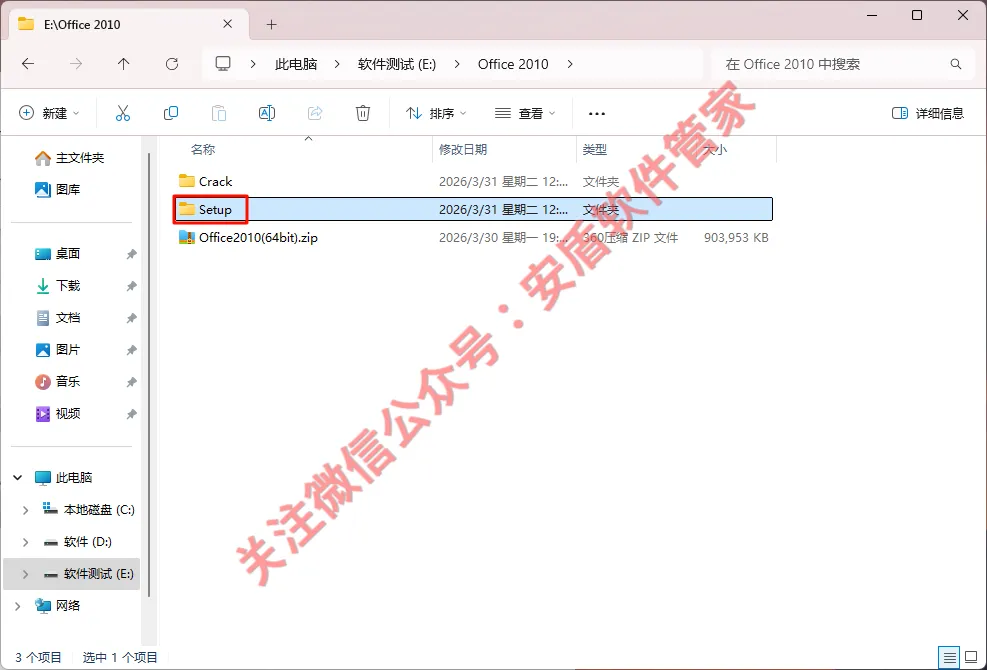Click the Rename icon in toolbar
Screen dimensions: 987x670
point(266,113)
